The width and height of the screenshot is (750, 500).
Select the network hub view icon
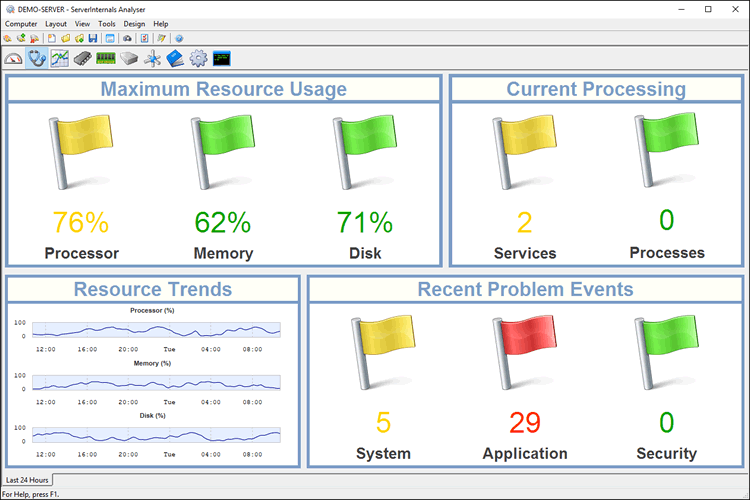tap(152, 58)
